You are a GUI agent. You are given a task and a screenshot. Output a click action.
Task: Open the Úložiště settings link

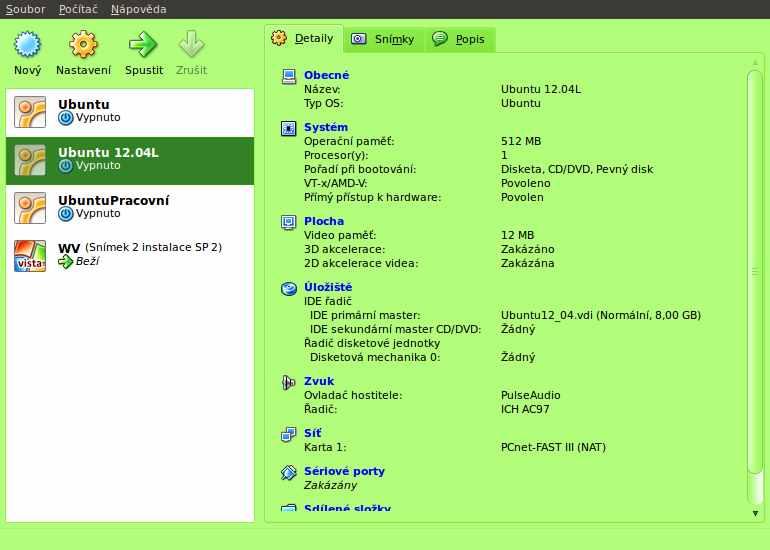(x=328, y=287)
